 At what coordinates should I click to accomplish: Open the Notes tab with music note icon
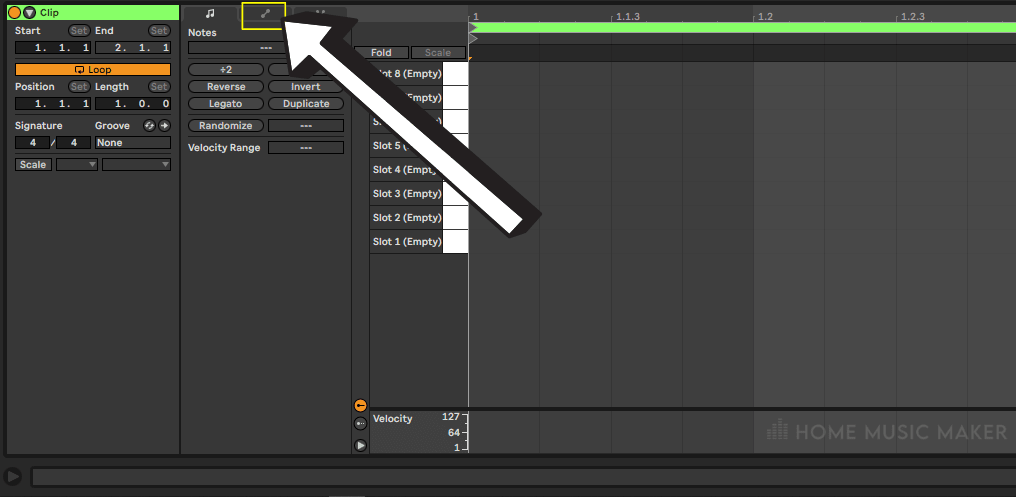click(x=210, y=13)
